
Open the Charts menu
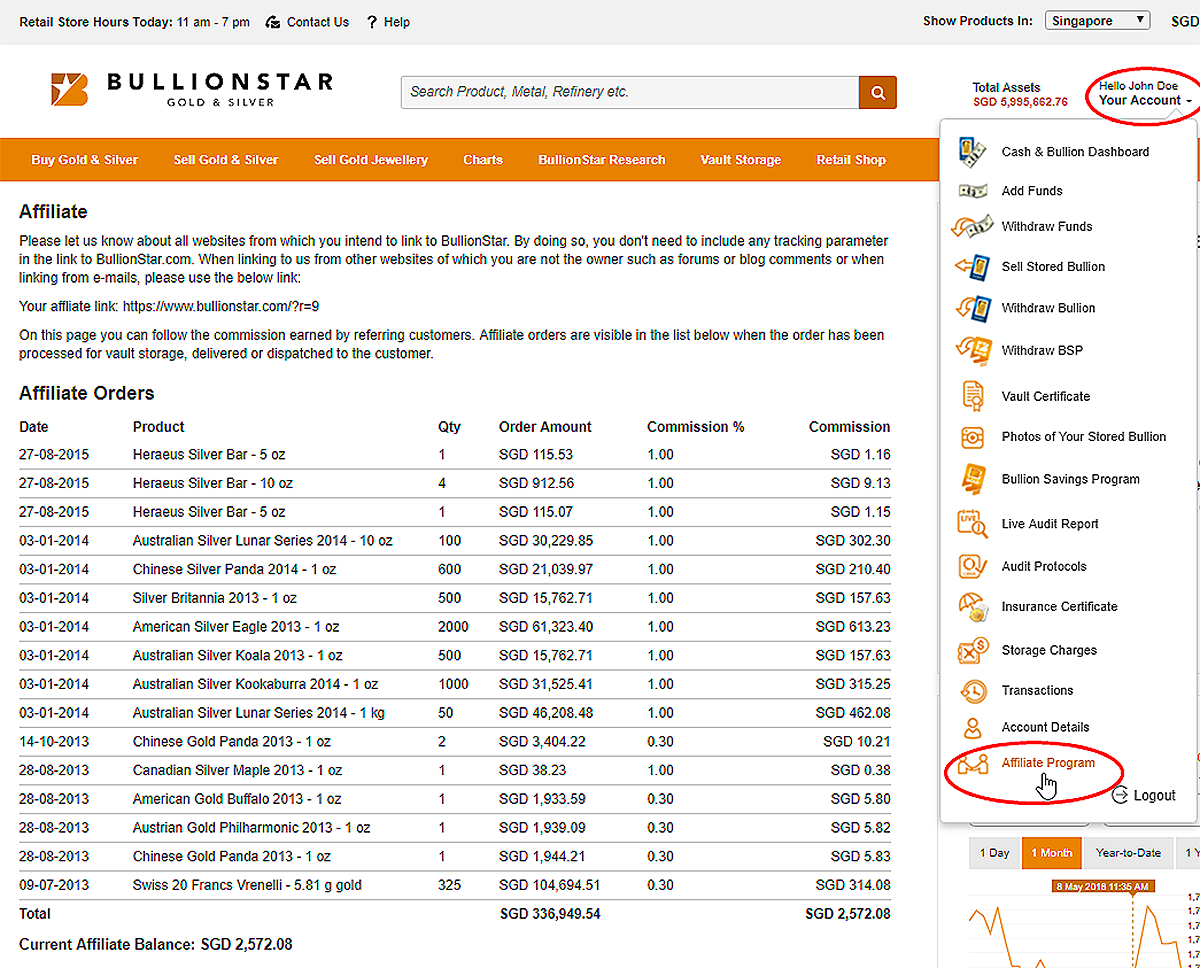[x=483, y=160]
